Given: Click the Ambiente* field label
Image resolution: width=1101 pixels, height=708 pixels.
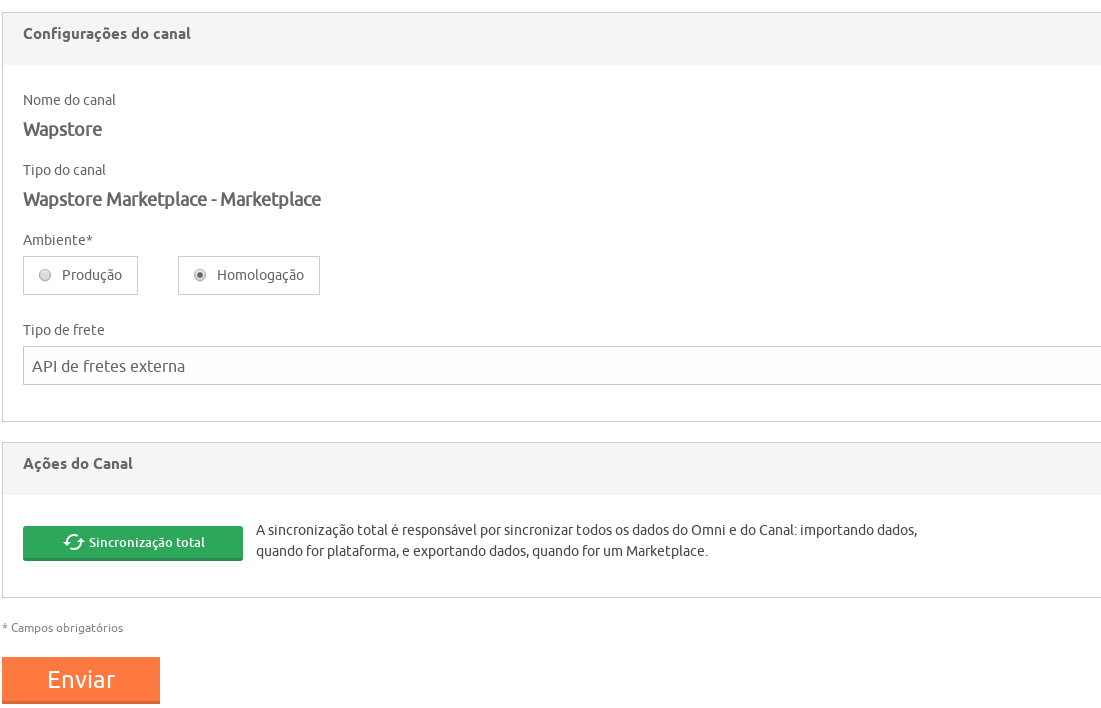Looking at the screenshot, I should tap(58, 240).
